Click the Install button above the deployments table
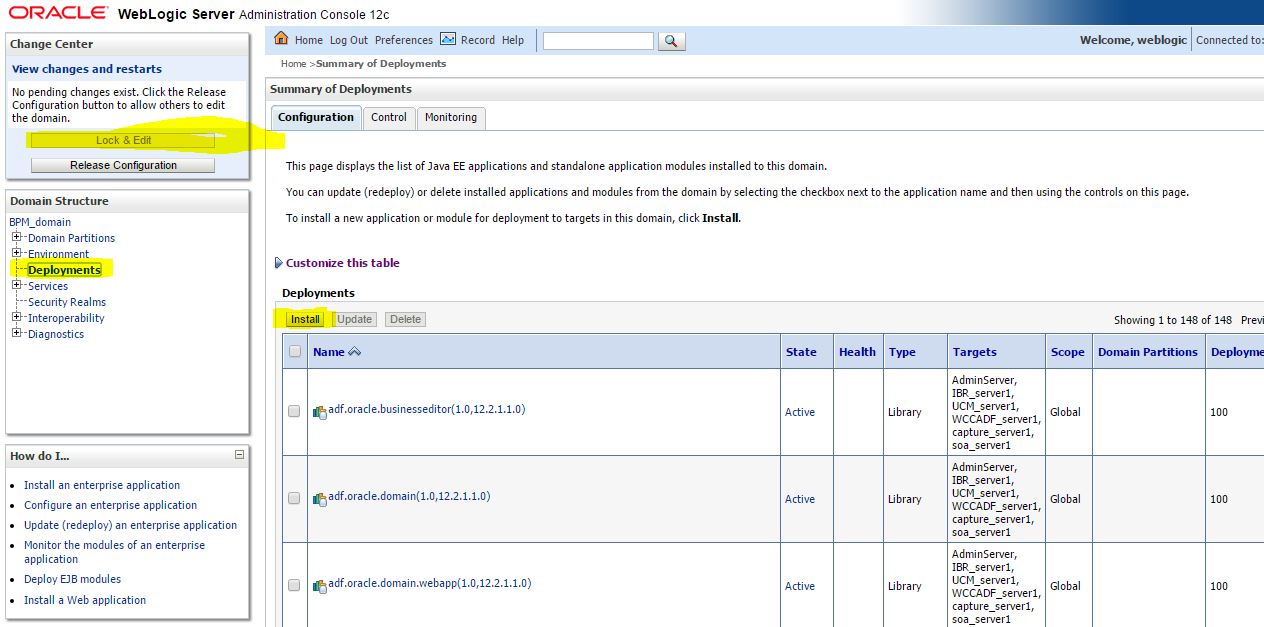This screenshot has width=1264, height=627. point(304,318)
